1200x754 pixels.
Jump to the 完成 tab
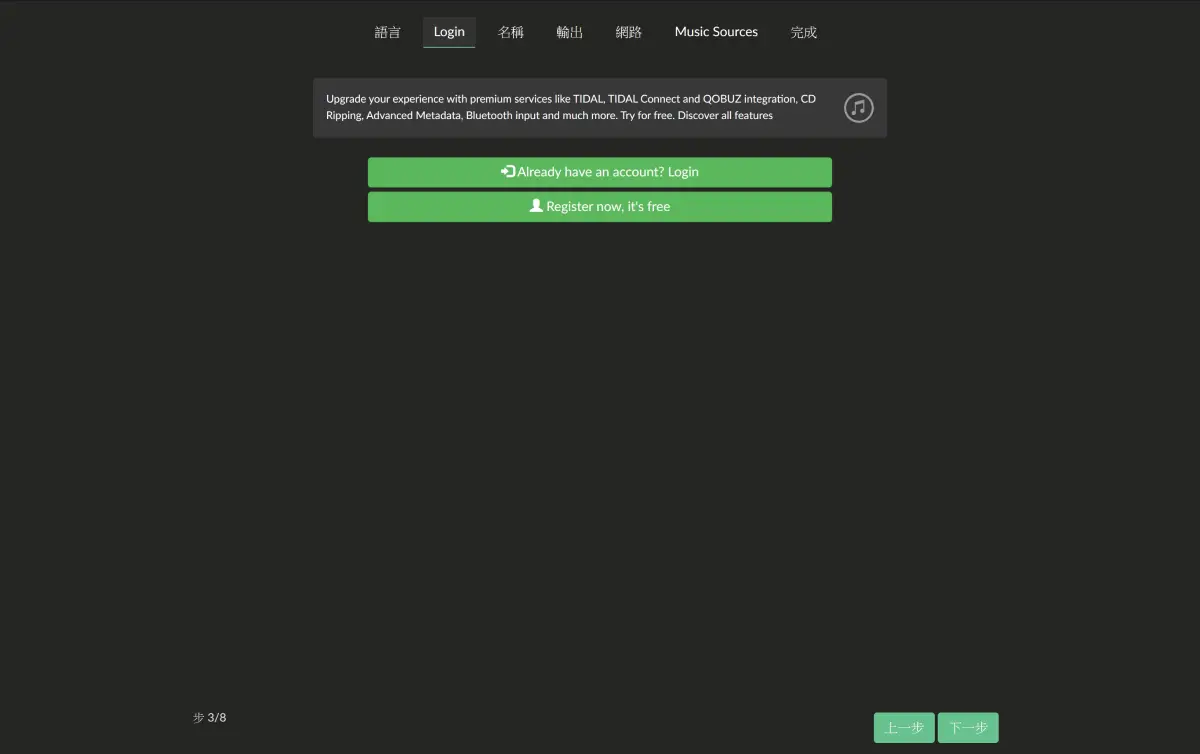coord(804,32)
